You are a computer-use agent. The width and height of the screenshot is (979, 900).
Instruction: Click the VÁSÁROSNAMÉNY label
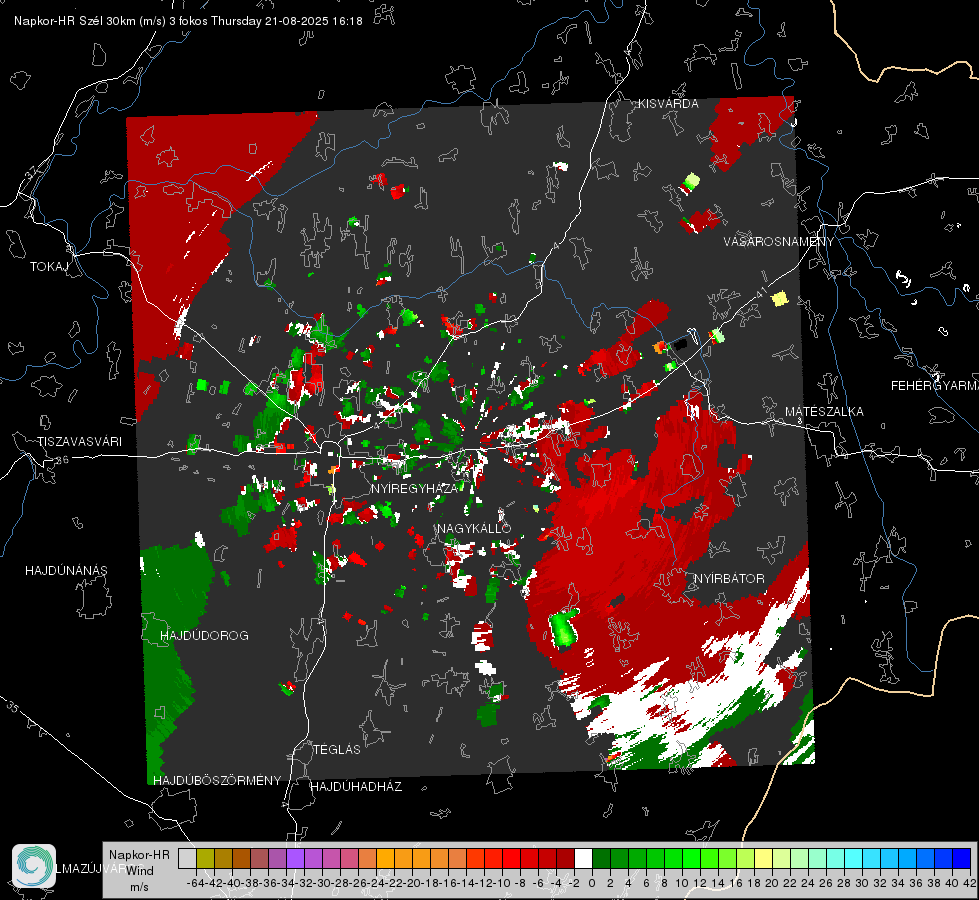pyautogui.click(x=779, y=242)
